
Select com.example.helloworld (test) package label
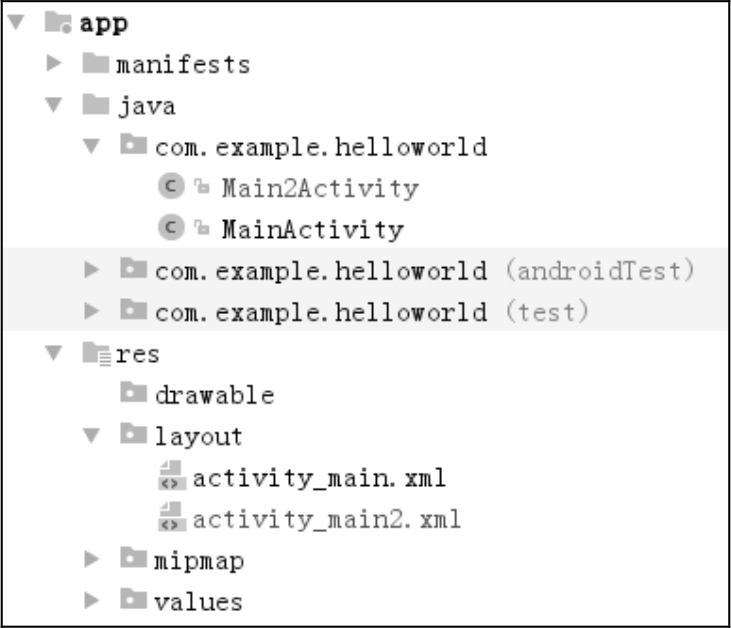tap(372, 312)
